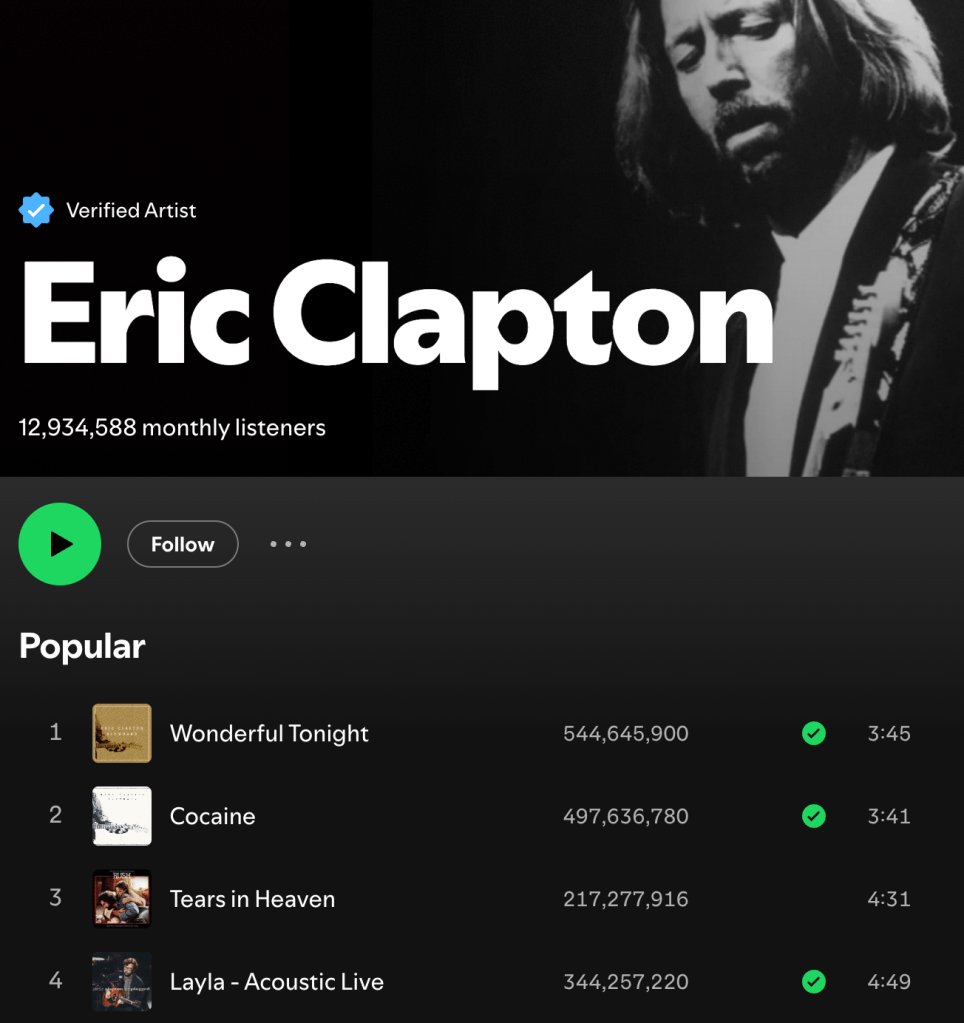This screenshot has width=964, height=1023.
Task: Toggle the saved checkmark for Layla - Acoustic Live
Action: pos(813,982)
